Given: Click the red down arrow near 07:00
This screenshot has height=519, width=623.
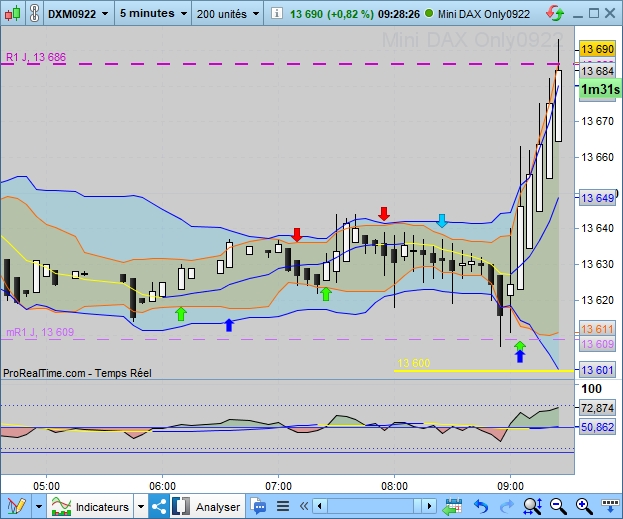Looking at the screenshot, I should 297,234.
